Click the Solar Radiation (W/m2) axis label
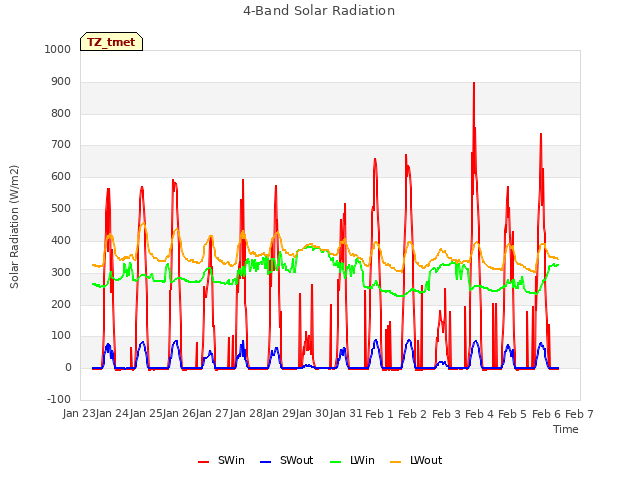The width and height of the screenshot is (640, 480). (x=14, y=227)
